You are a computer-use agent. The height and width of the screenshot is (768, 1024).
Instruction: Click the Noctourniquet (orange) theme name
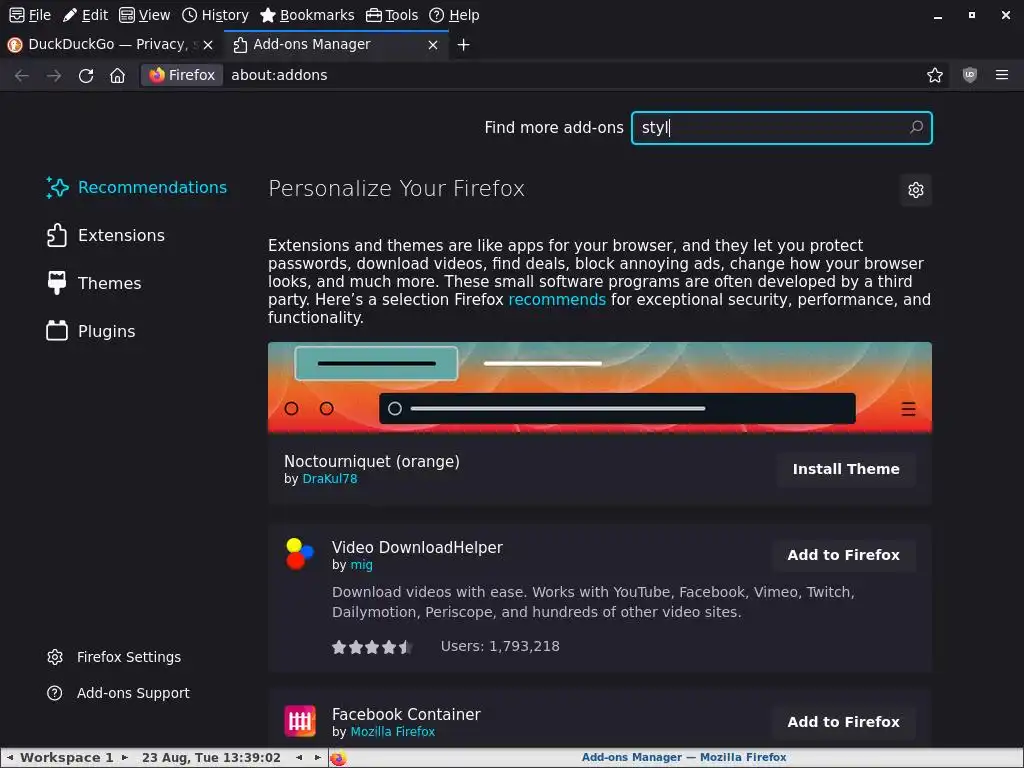click(x=372, y=462)
